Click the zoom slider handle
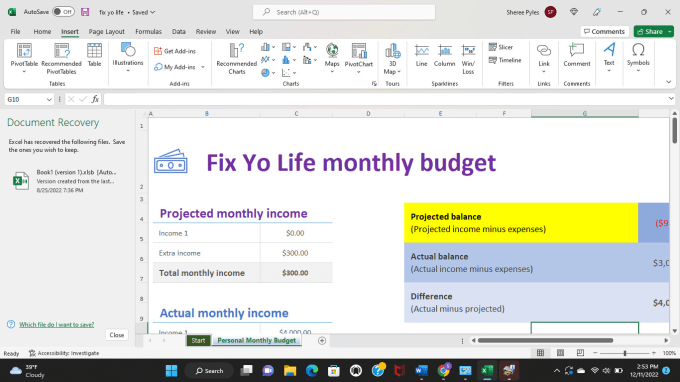 624,353
